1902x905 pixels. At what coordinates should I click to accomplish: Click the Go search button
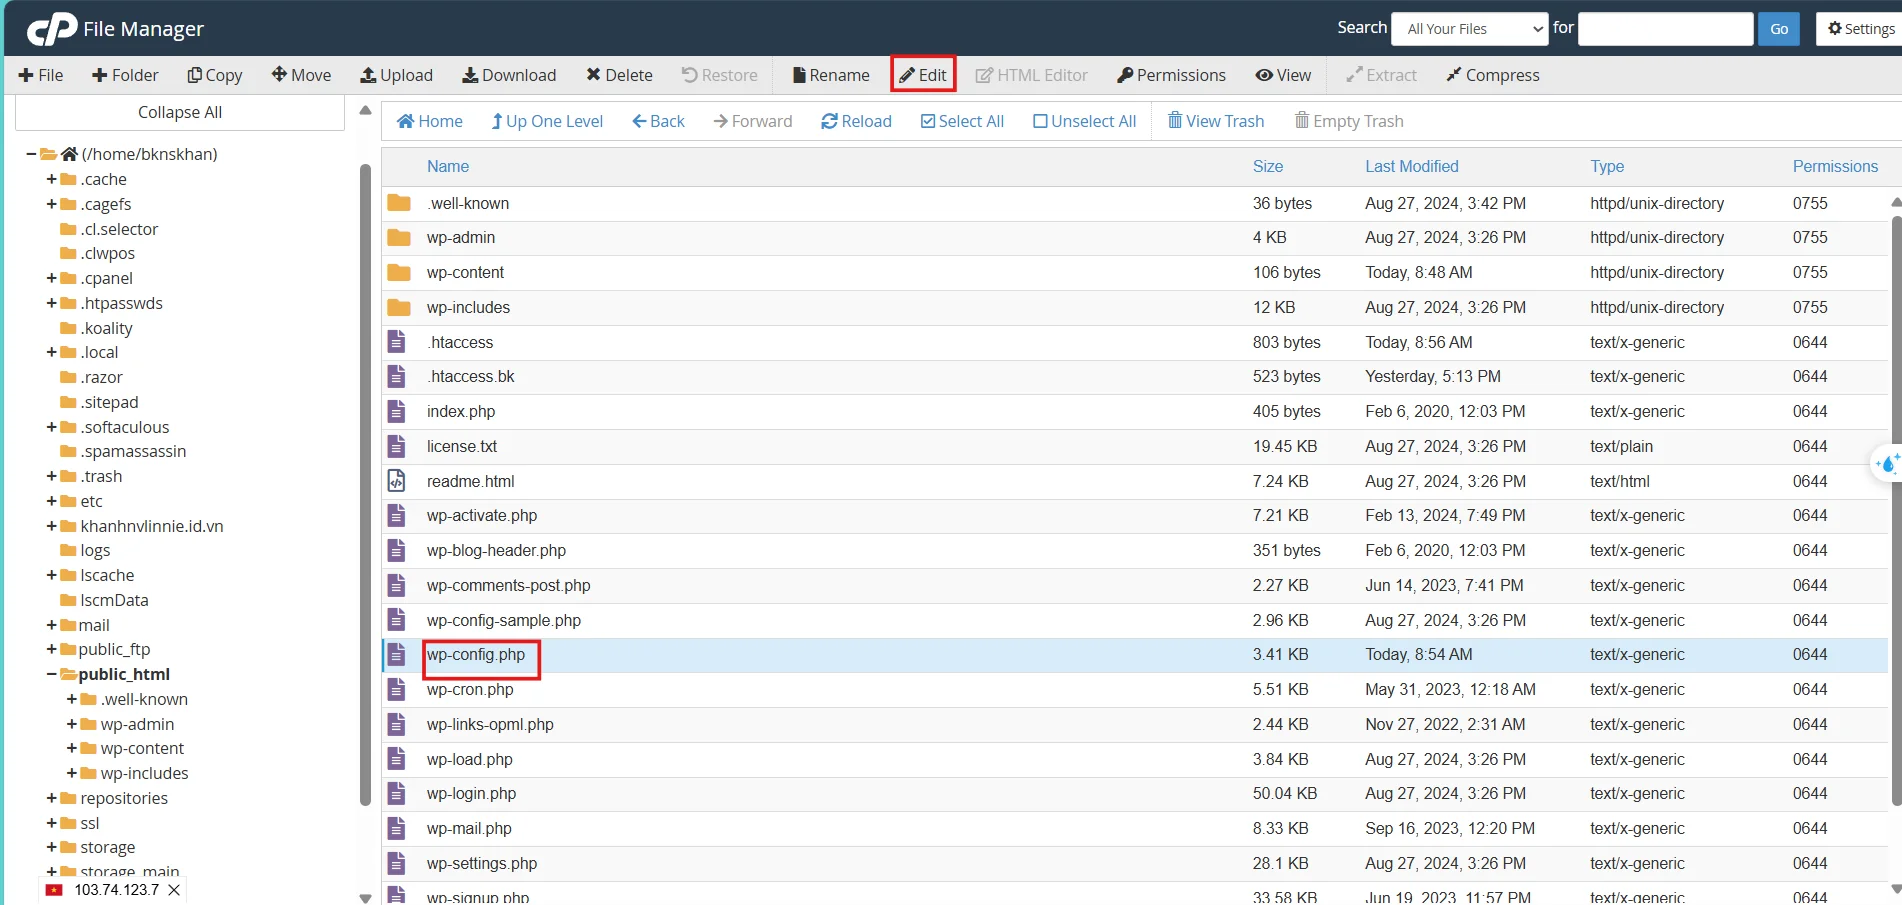1779,29
